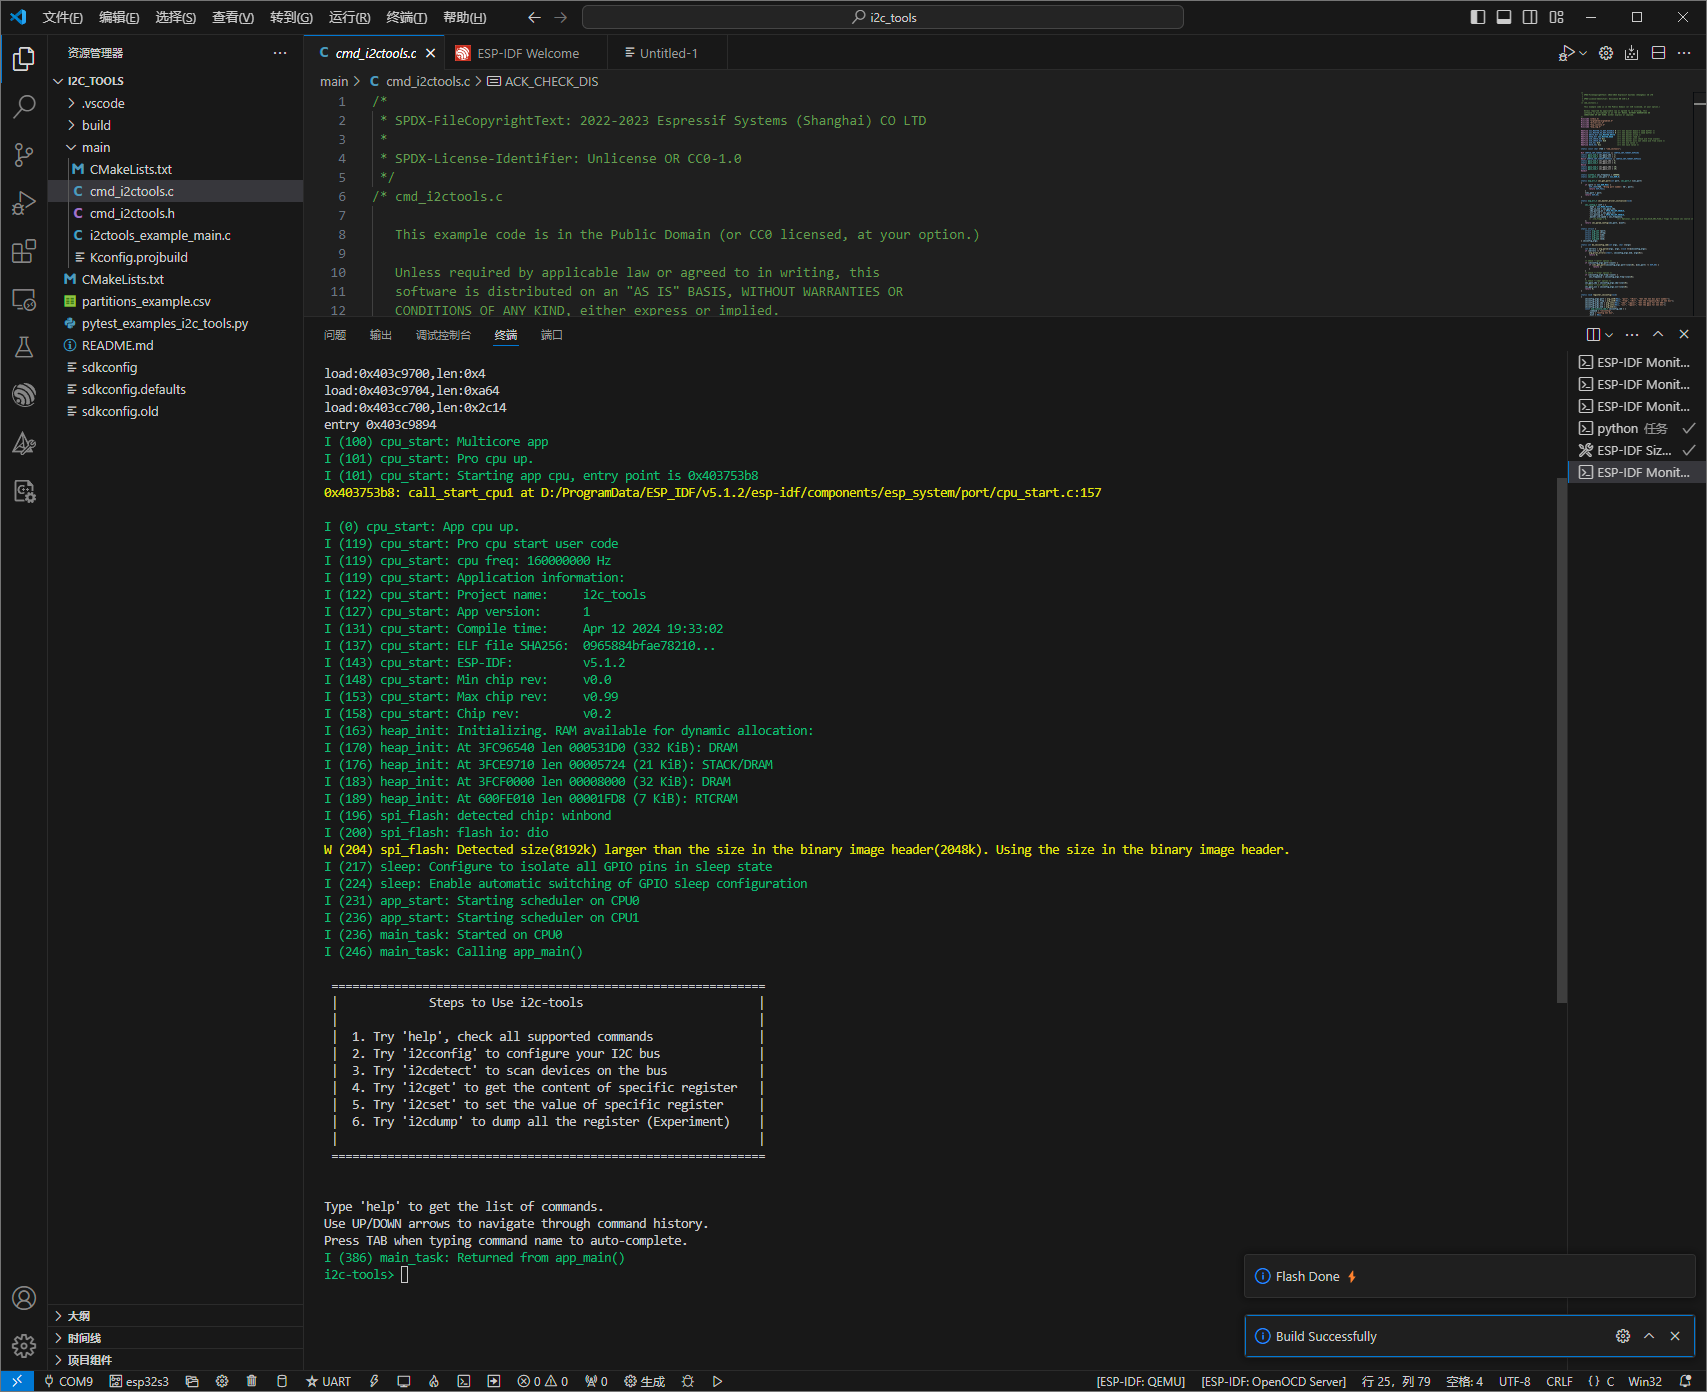Open the run-file dropdown arrow in the editor toolbar
Viewport: 1707px width, 1392px height.
[x=1583, y=53]
